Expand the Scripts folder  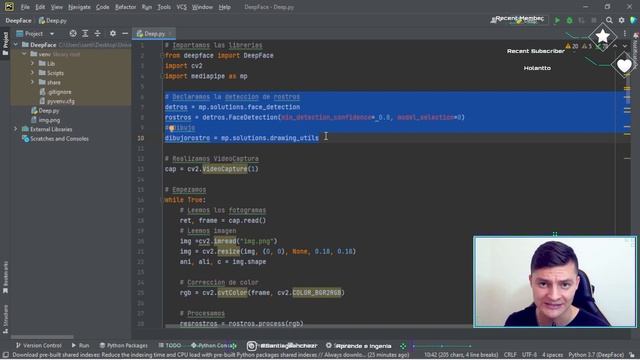pos(33,73)
